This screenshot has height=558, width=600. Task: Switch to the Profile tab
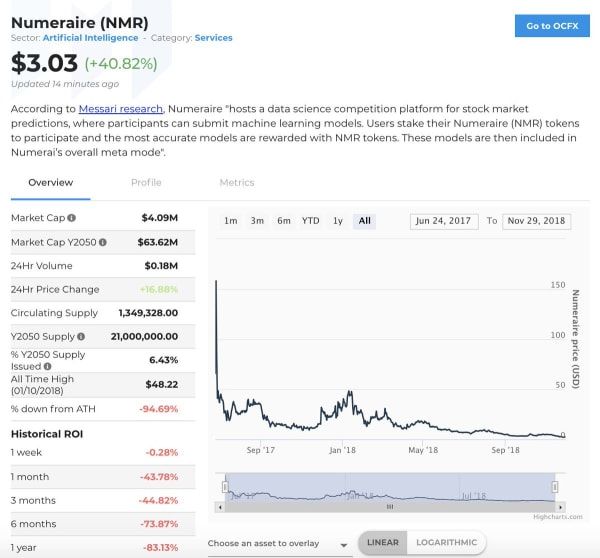click(146, 183)
